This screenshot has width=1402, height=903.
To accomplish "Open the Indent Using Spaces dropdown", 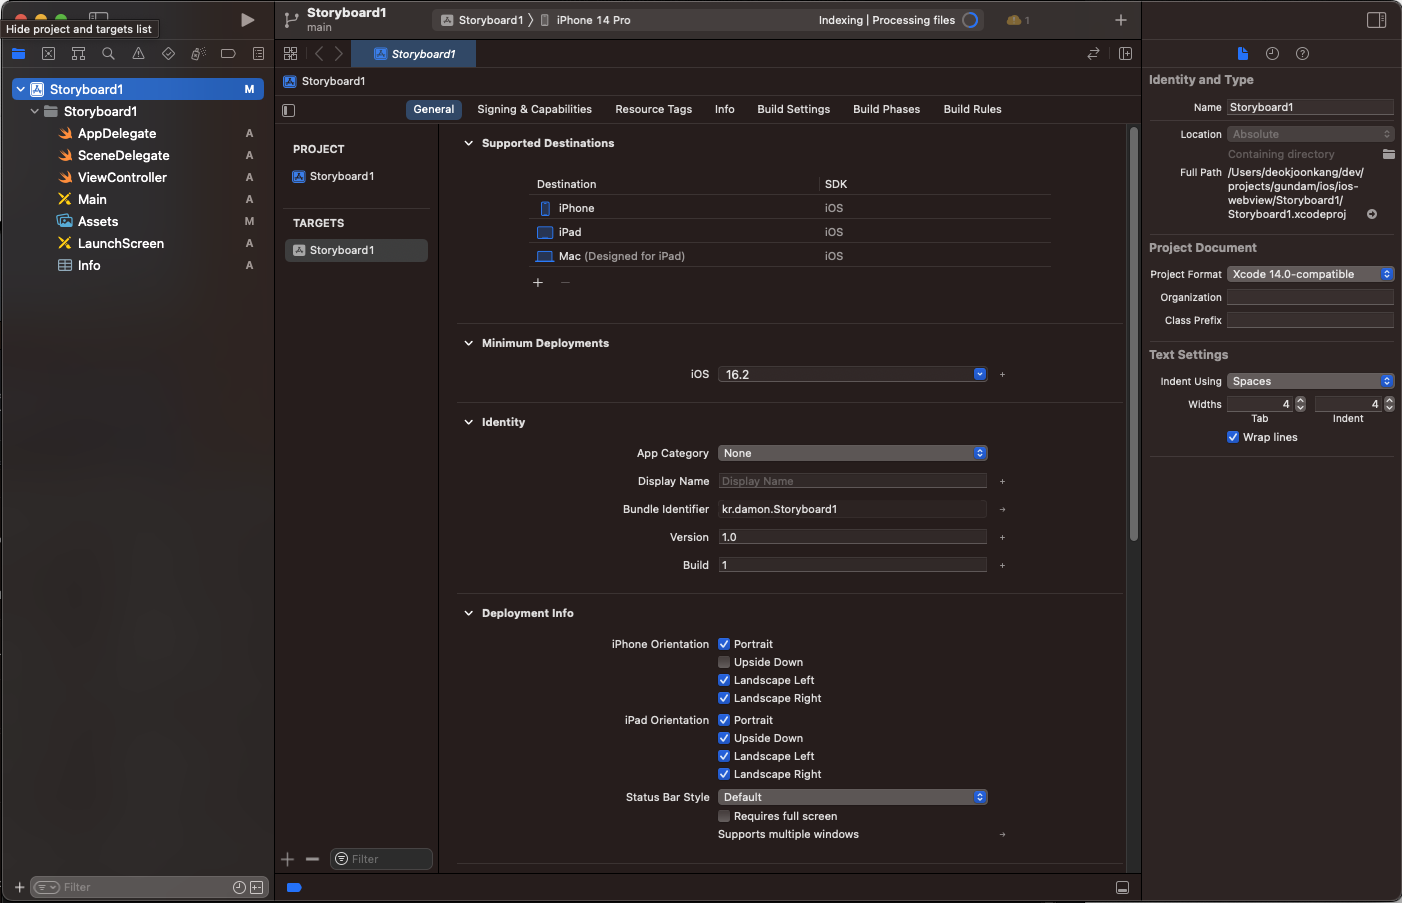I will pyautogui.click(x=1310, y=381).
